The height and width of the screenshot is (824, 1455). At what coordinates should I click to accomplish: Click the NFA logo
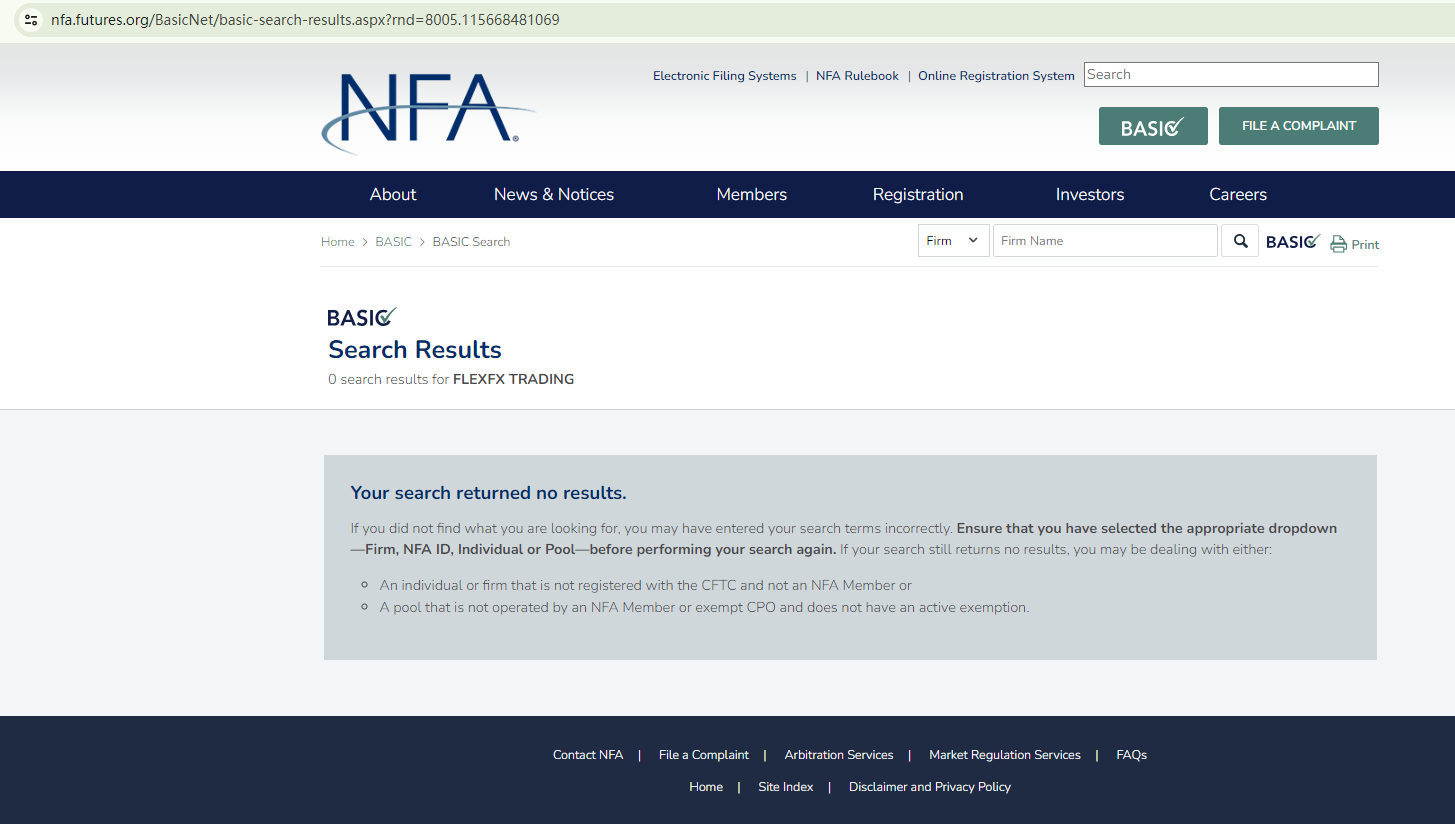coord(428,113)
